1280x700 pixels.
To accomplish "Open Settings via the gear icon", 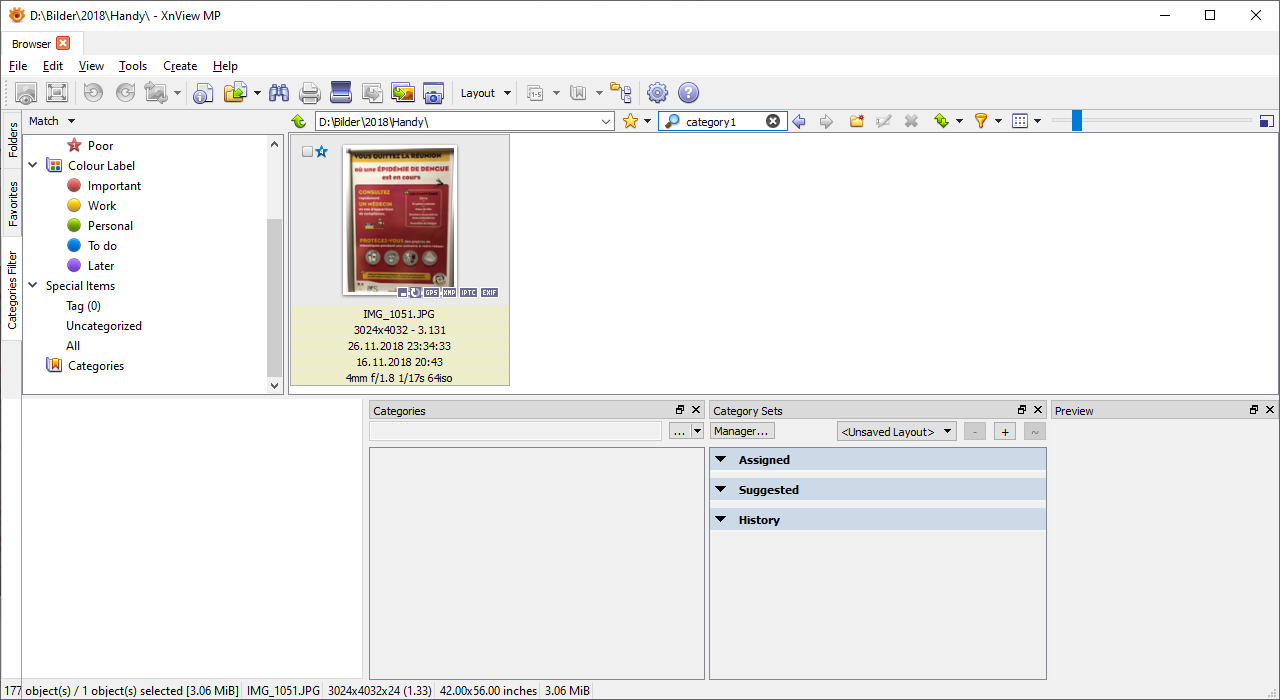I will (657, 93).
